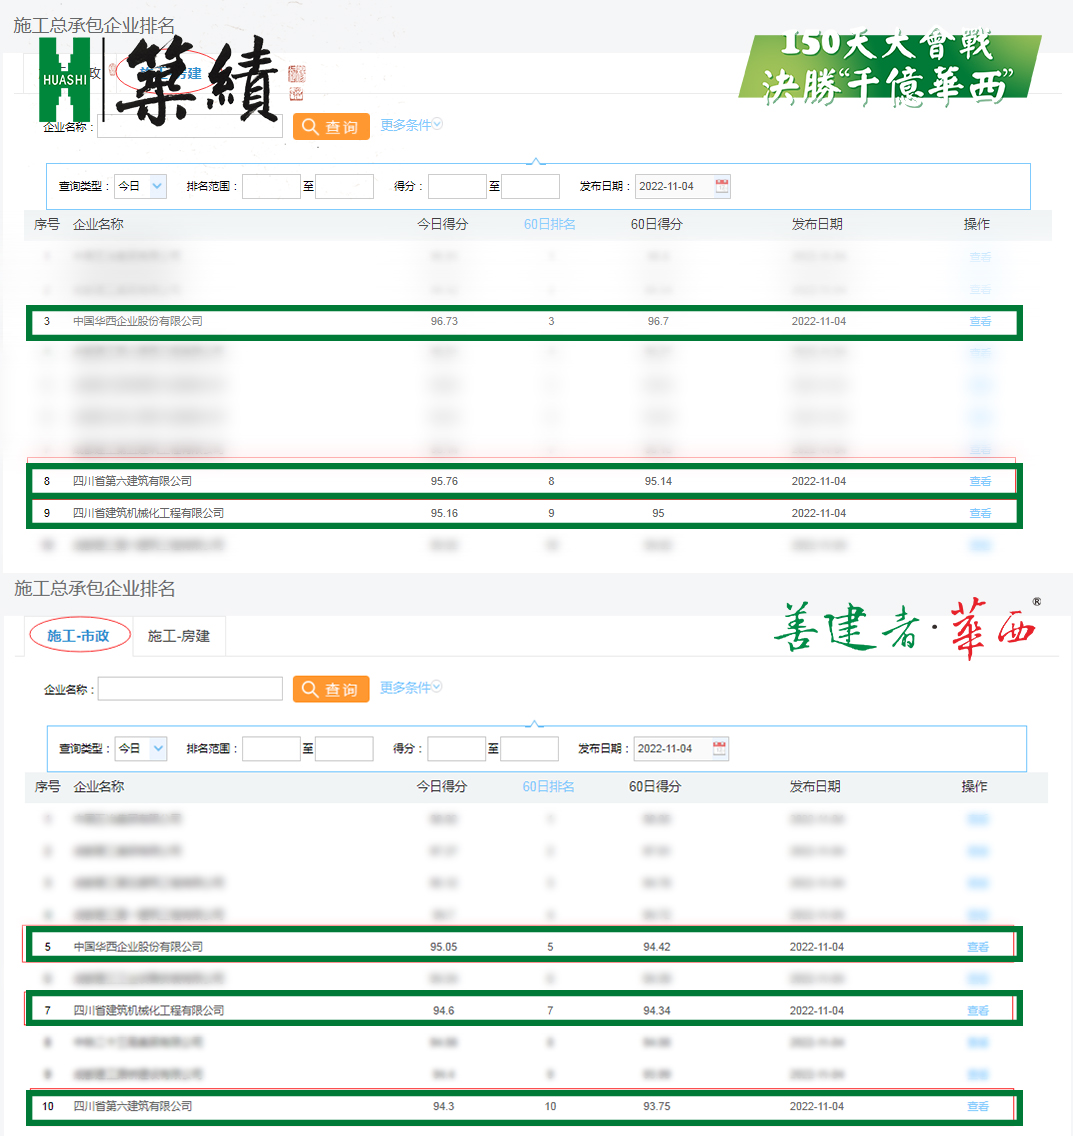Open the 今日 查询类型 dropdown in upper panel
Viewport: 1073px width, 1146px height.
pos(141,186)
